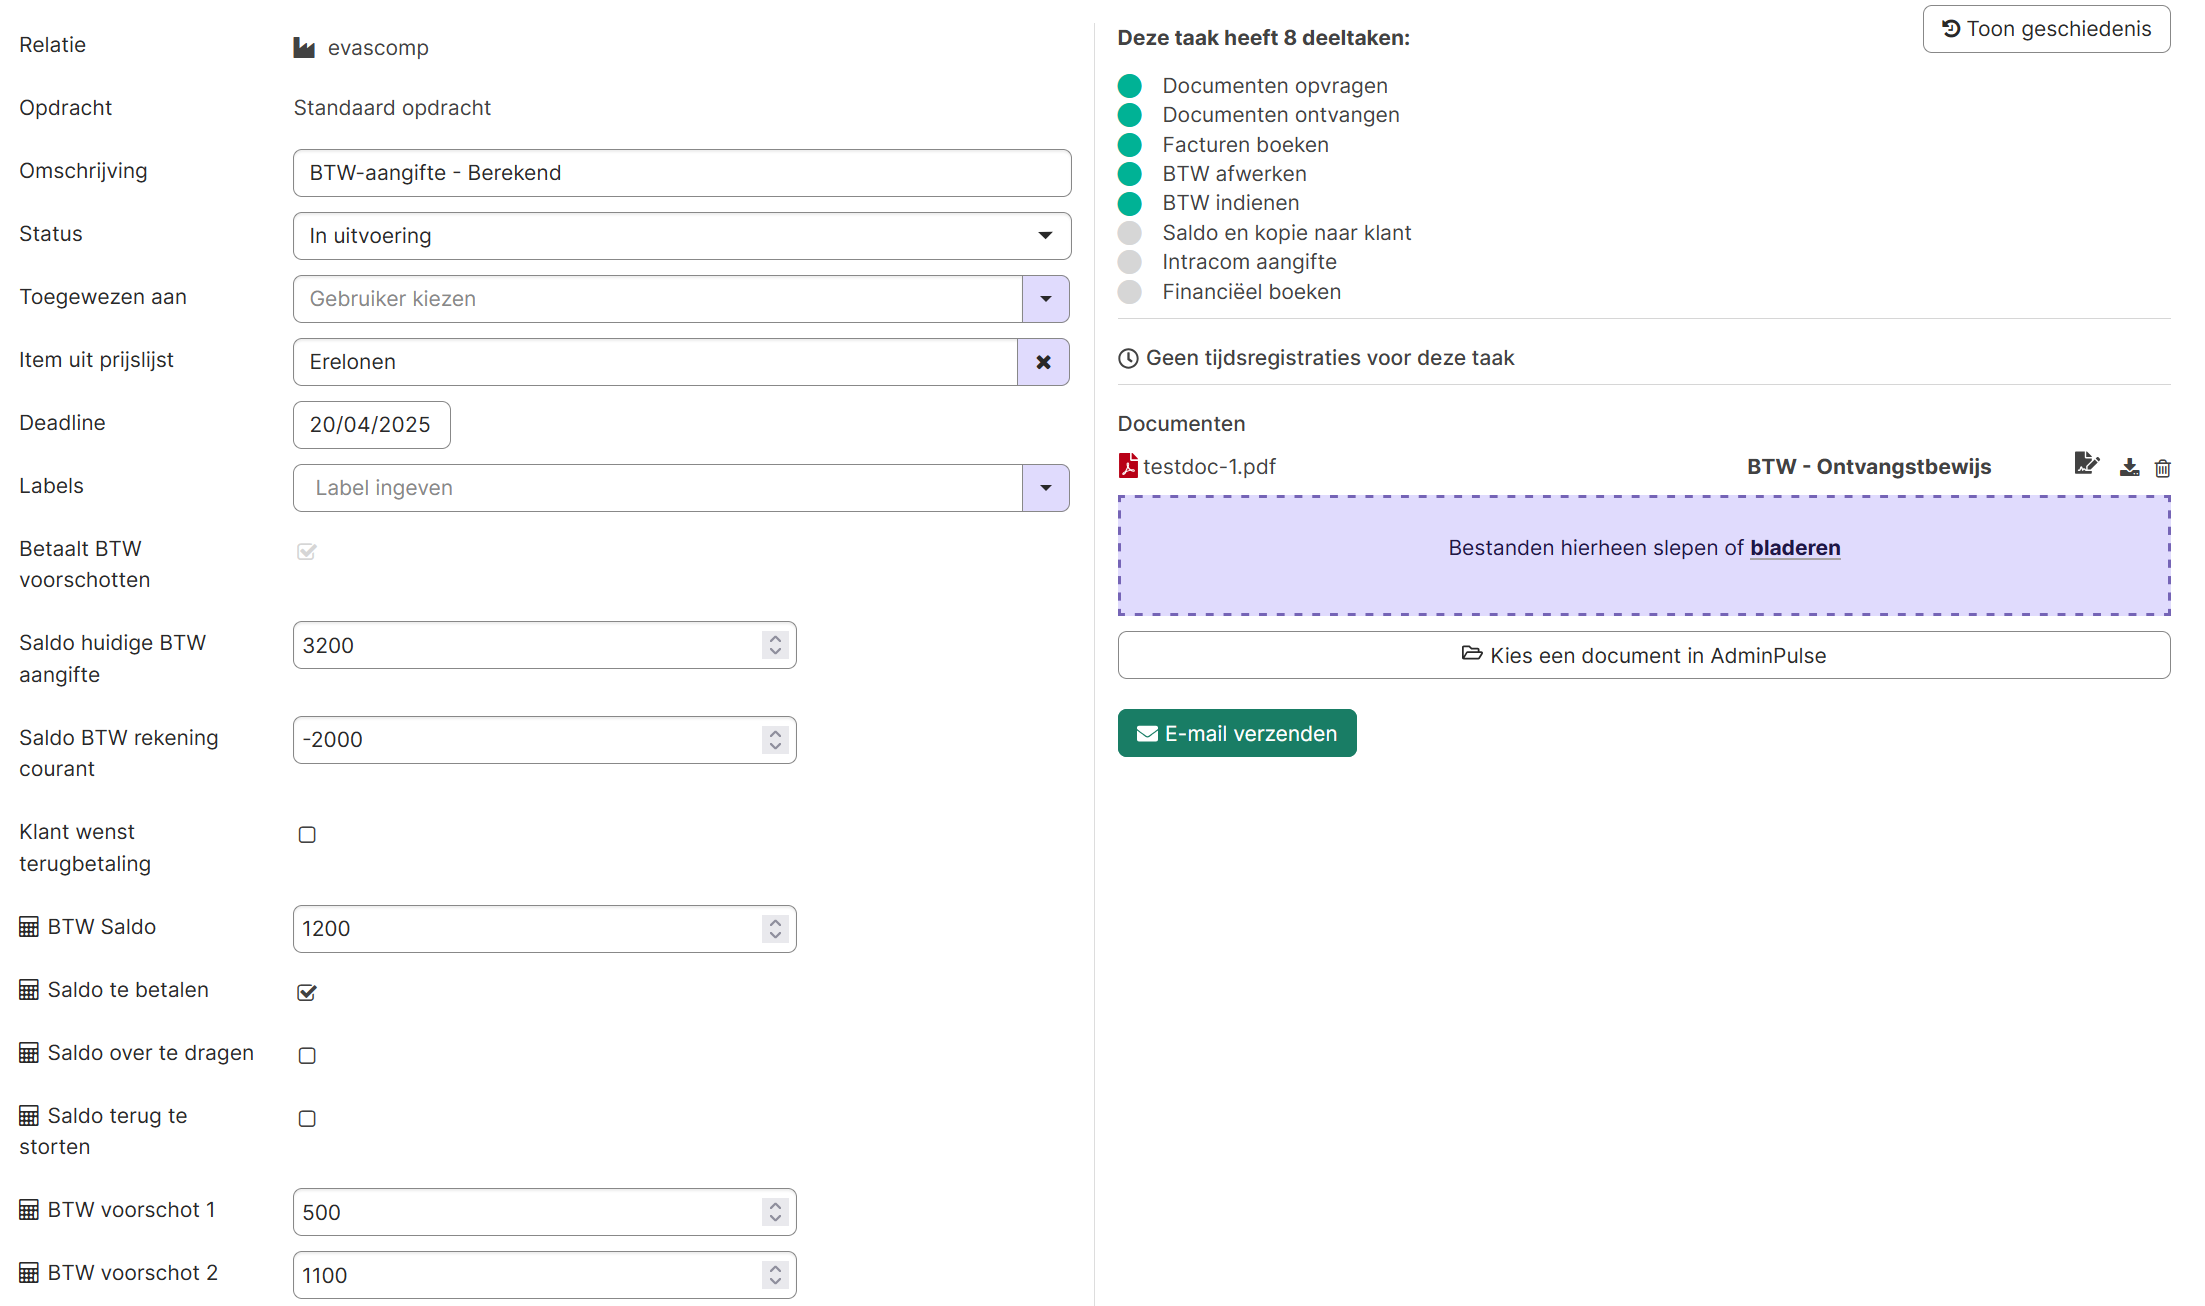2205x1306 pixels.
Task: Uncheck the Saldo te betalen checkbox
Action: [307, 992]
